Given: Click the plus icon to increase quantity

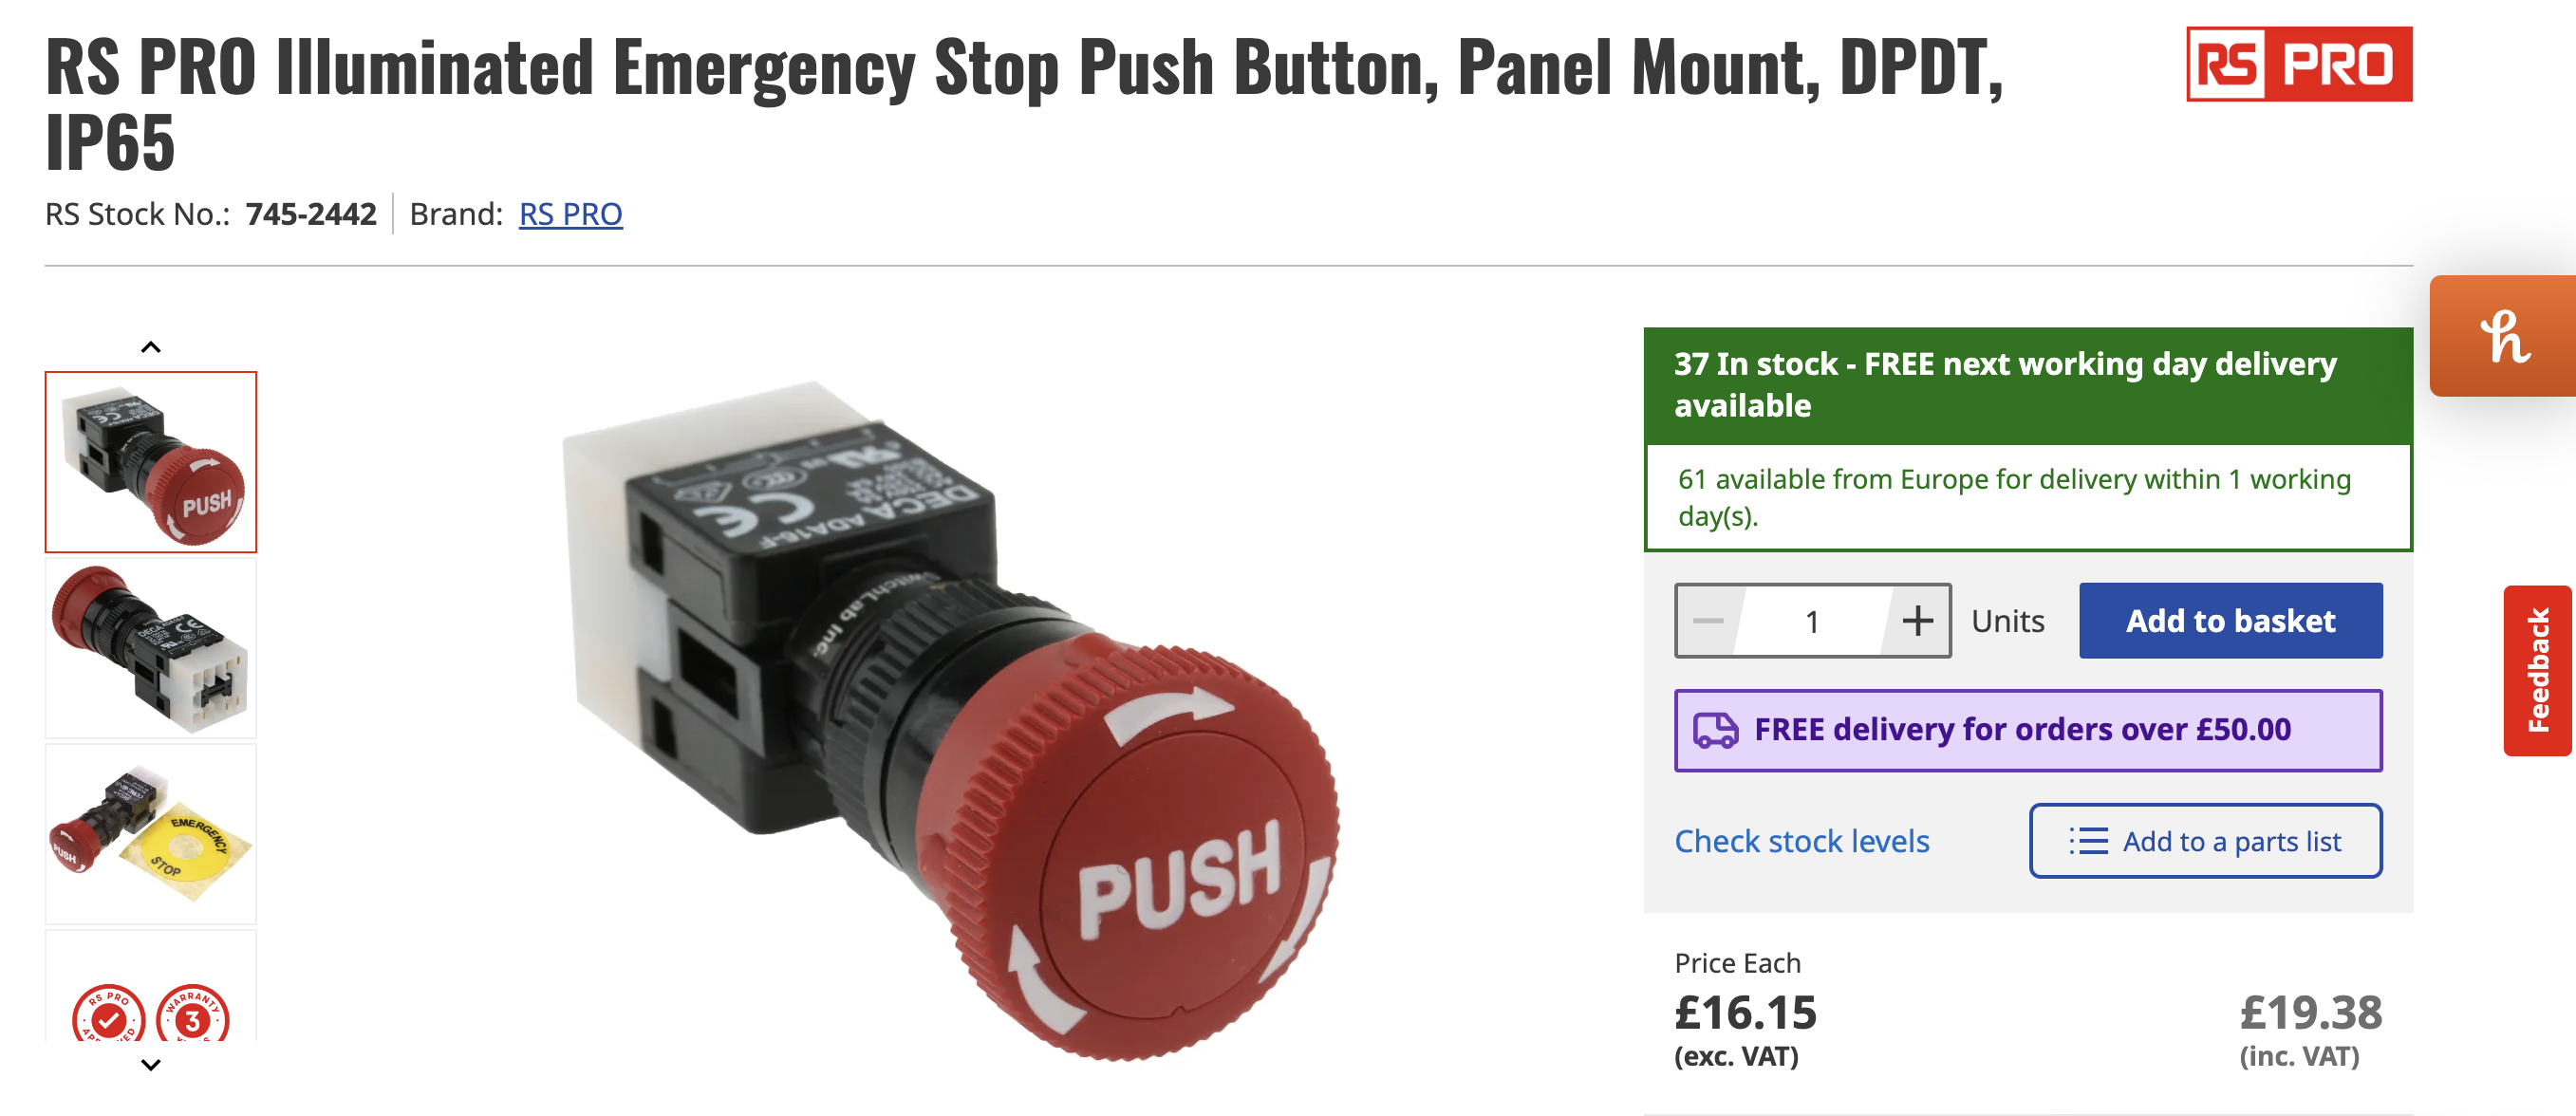Looking at the screenshot, I should tap(1917, 621).
